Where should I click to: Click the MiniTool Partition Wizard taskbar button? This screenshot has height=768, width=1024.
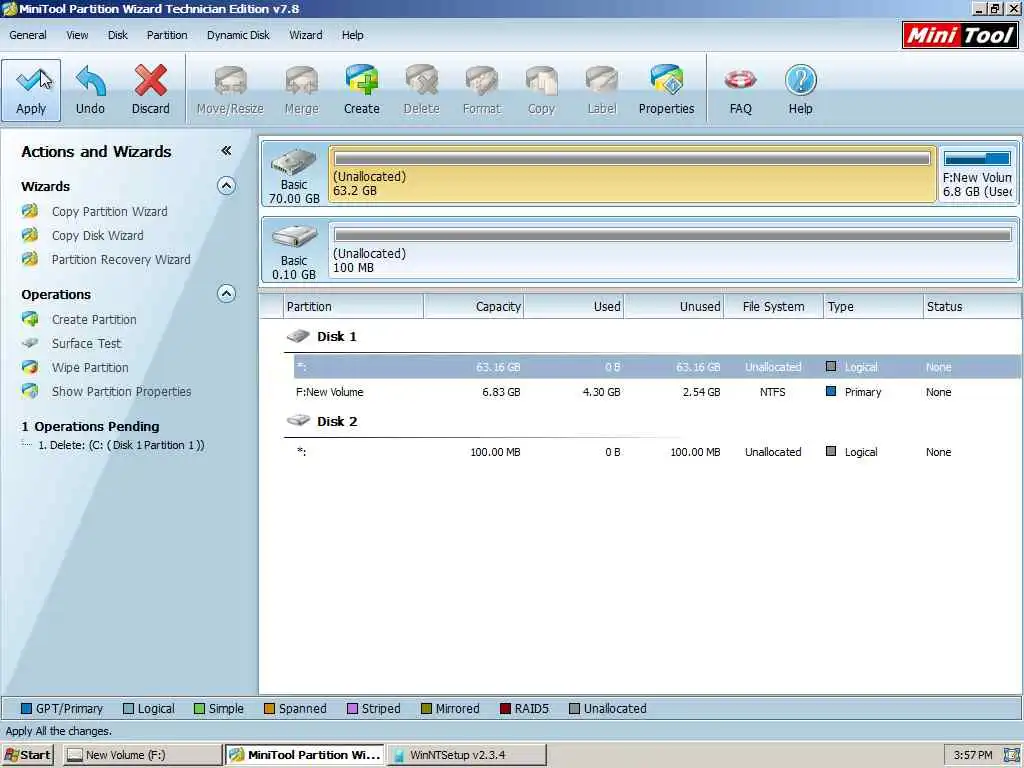(305, 755)
